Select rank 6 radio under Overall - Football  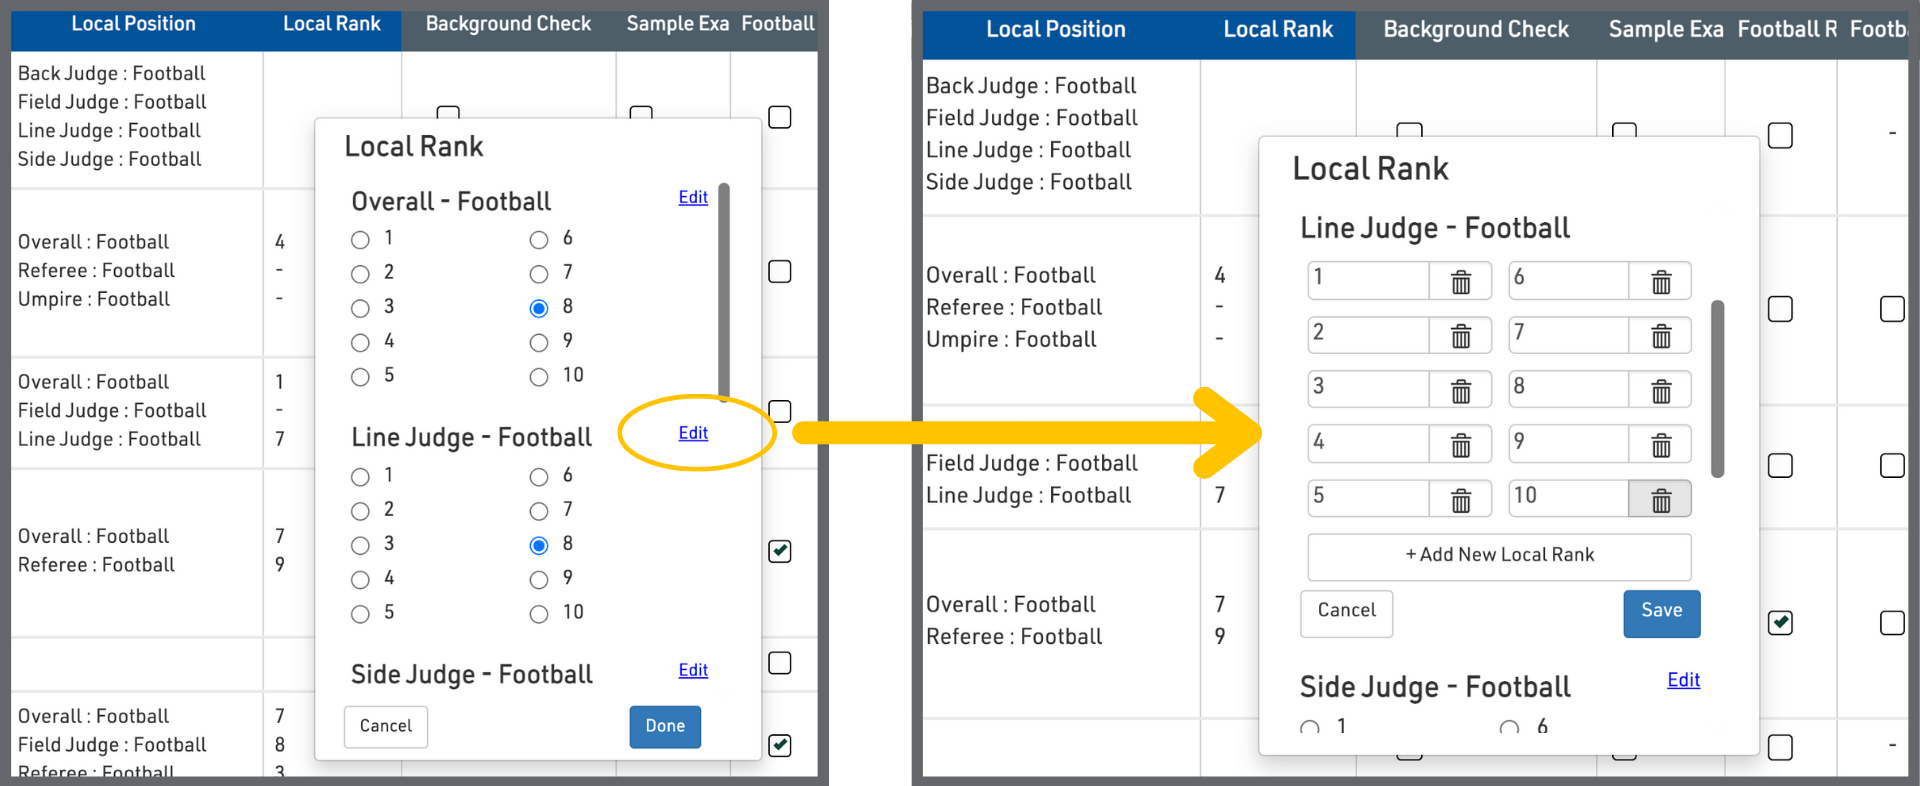539,240
